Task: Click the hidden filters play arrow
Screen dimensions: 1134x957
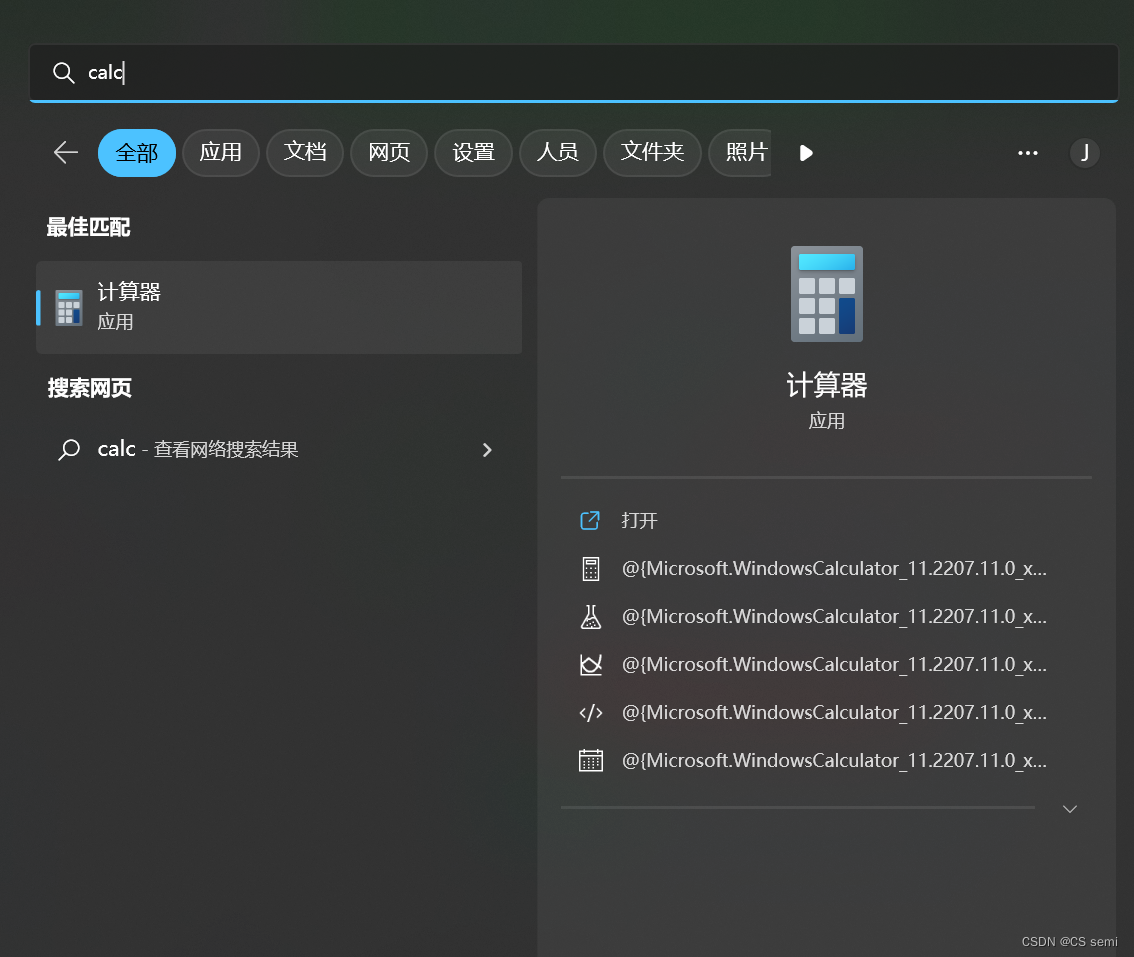Action: coord(806,152)
